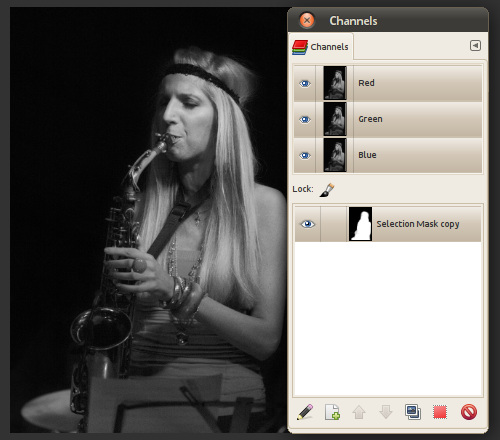The width and height of the screenshot is (500, 440).
Task: Select the Red channel row
Action: pyautogui.click(x=388, y=83)
